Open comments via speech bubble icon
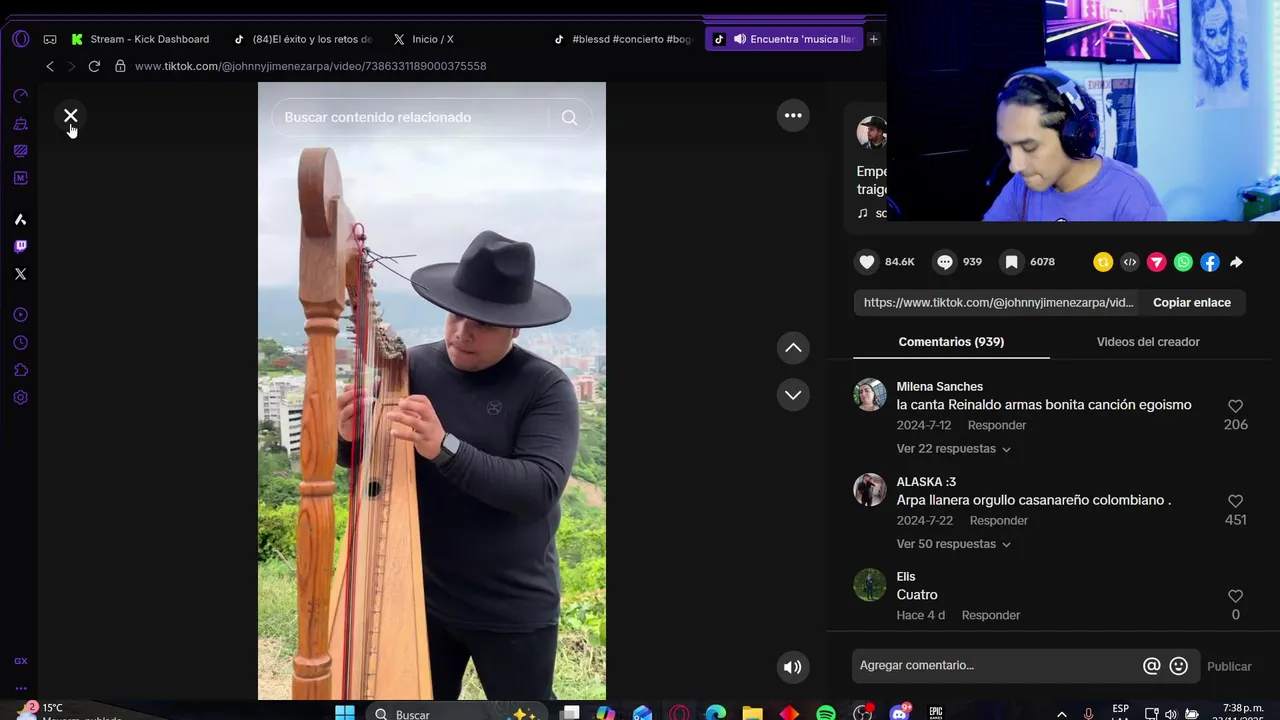This screenshot has height=720, width=1280. 945,262
